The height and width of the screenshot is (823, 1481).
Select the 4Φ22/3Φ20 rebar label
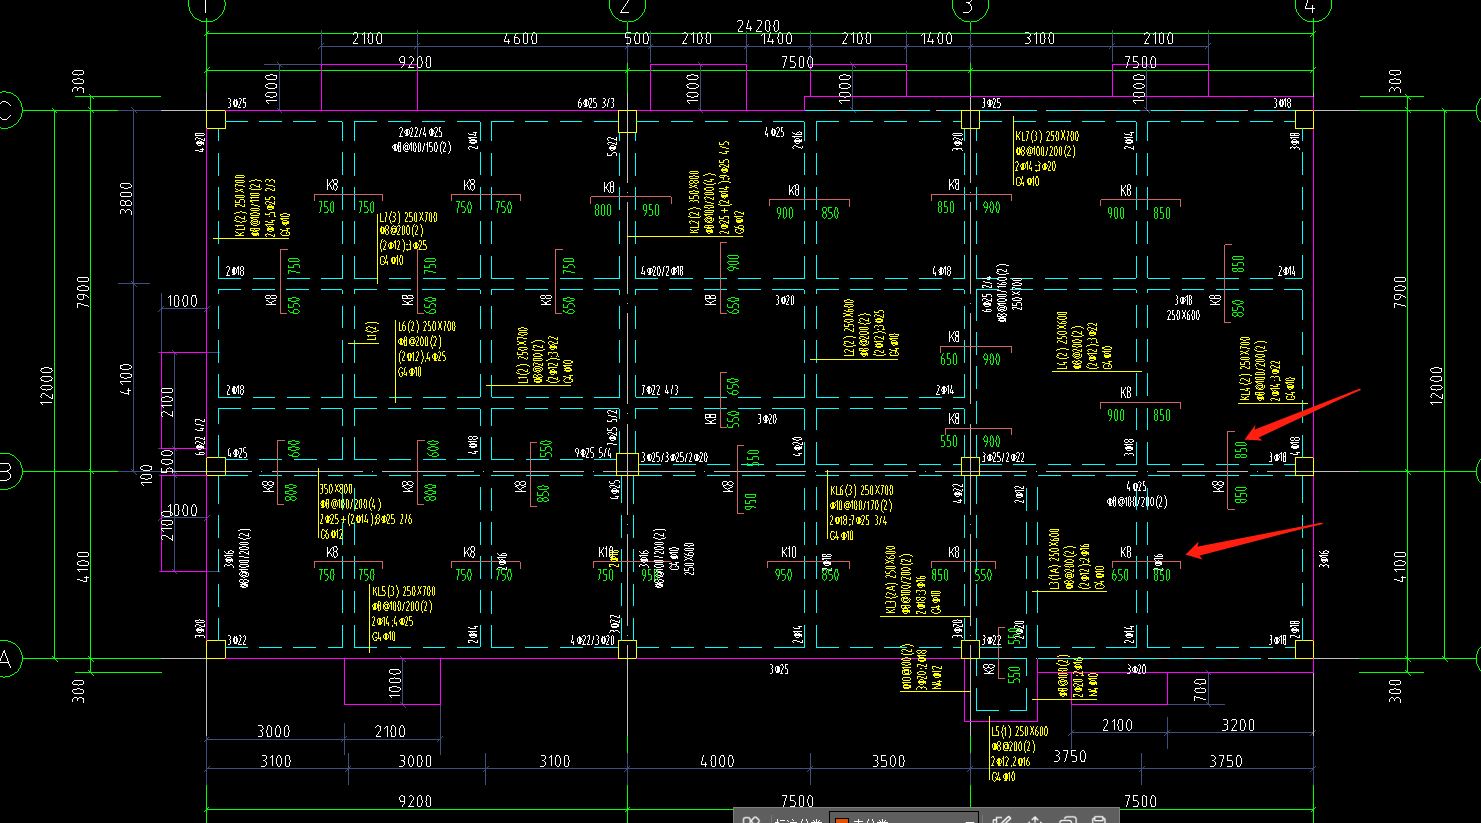coord(592,640)
